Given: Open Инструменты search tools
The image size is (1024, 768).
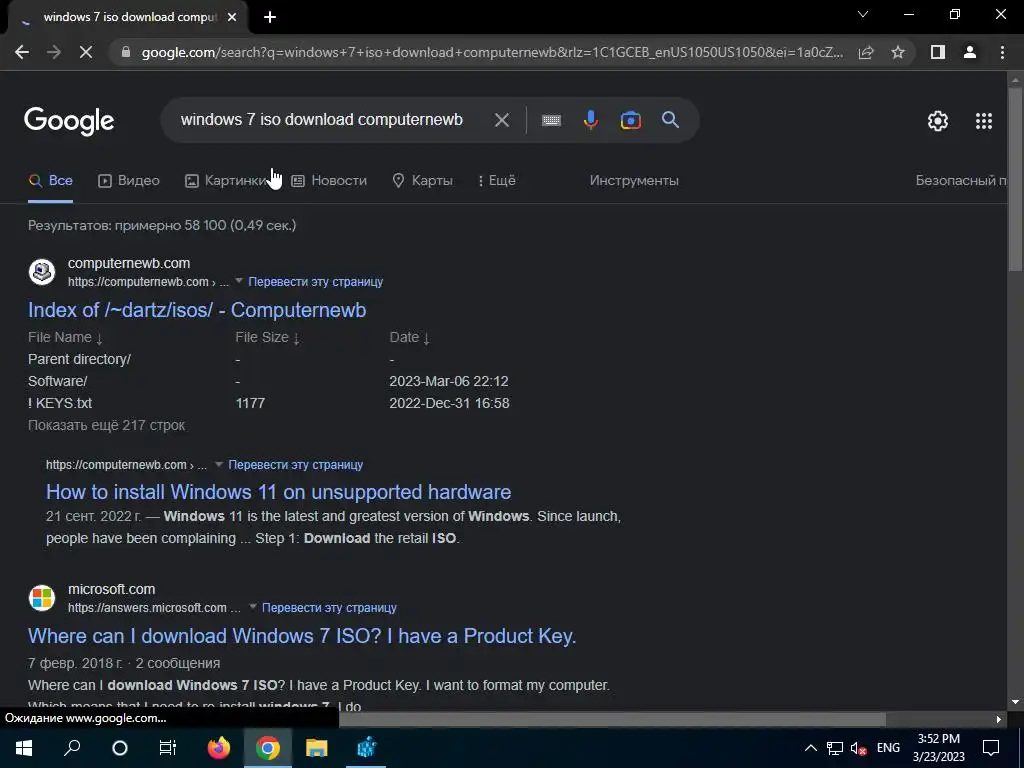Looking at the screenshot, I should tap(634, 180).
